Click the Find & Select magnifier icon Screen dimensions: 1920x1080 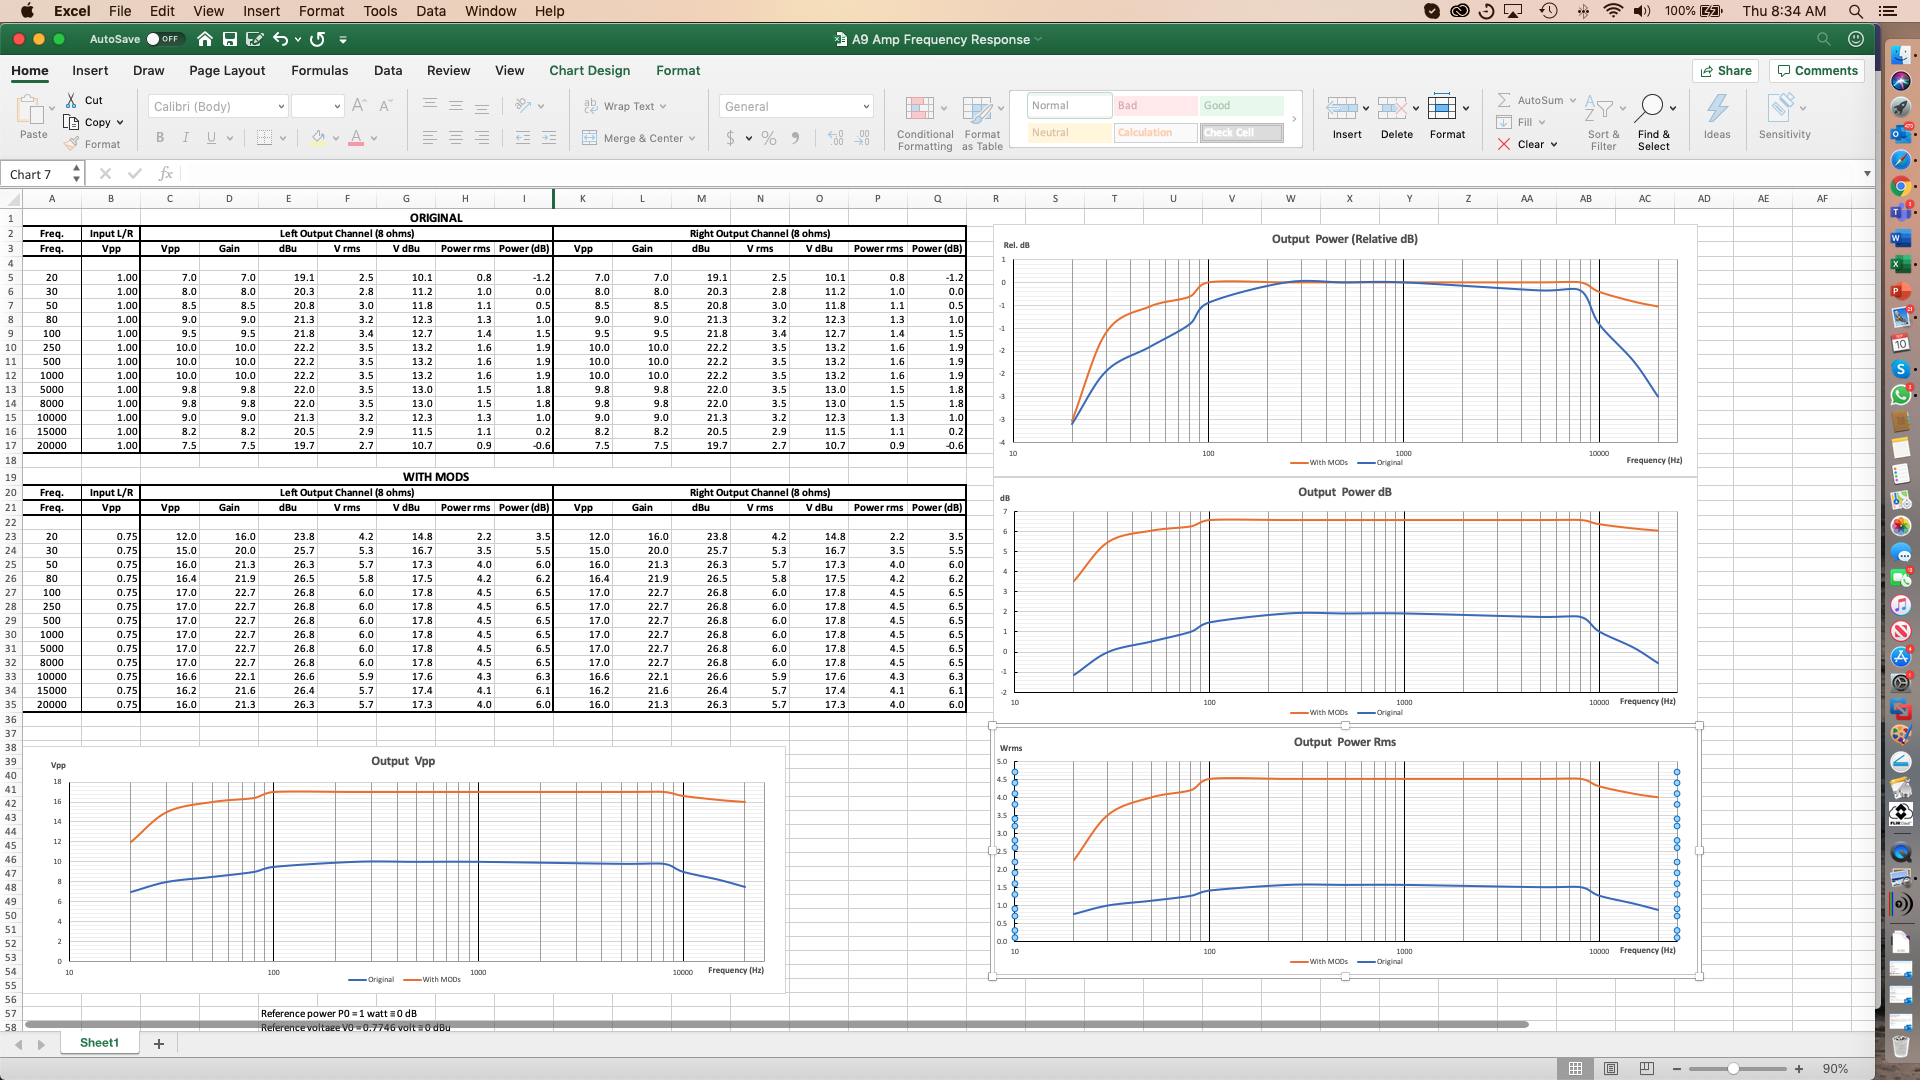pos(1651,106)
